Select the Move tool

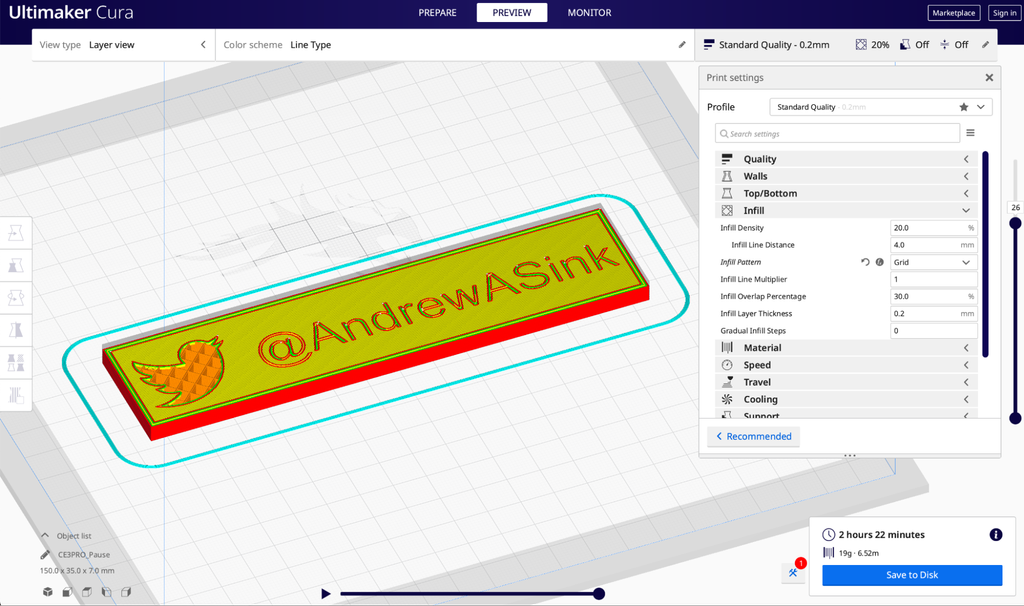tap(16, 231)
